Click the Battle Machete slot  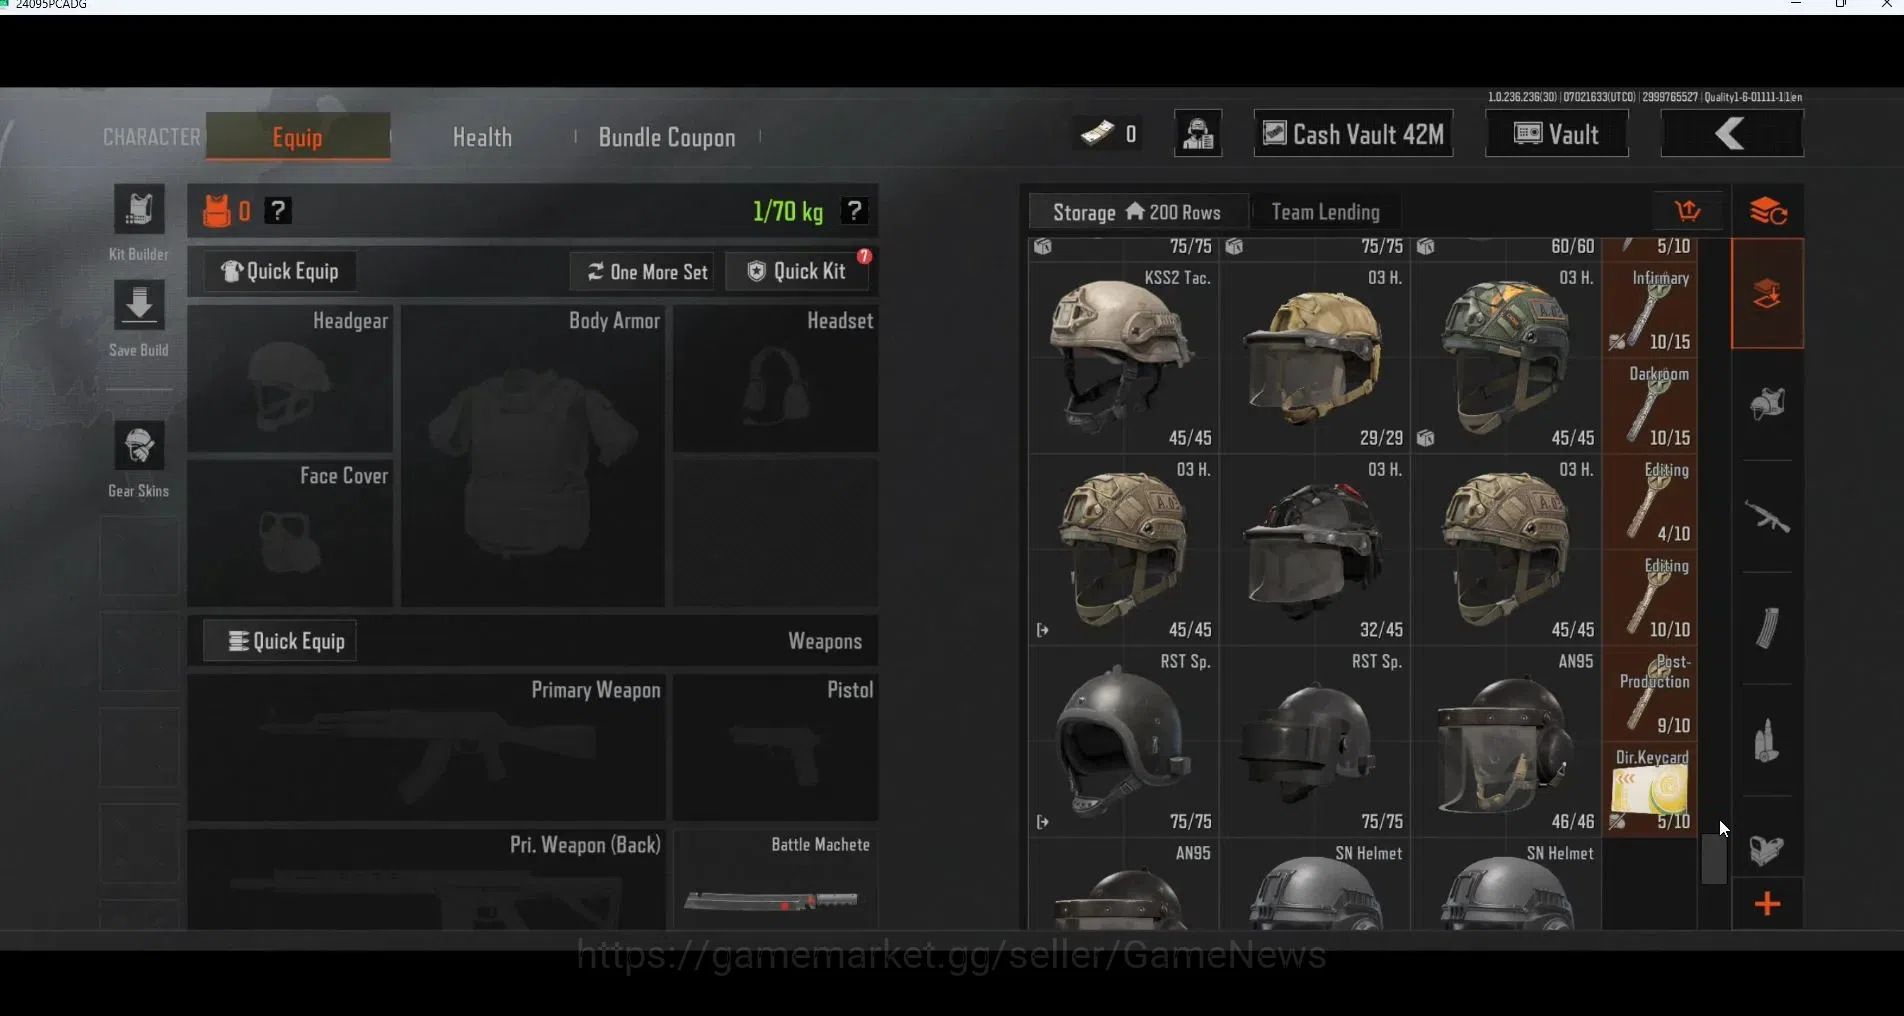coord(776,879)
